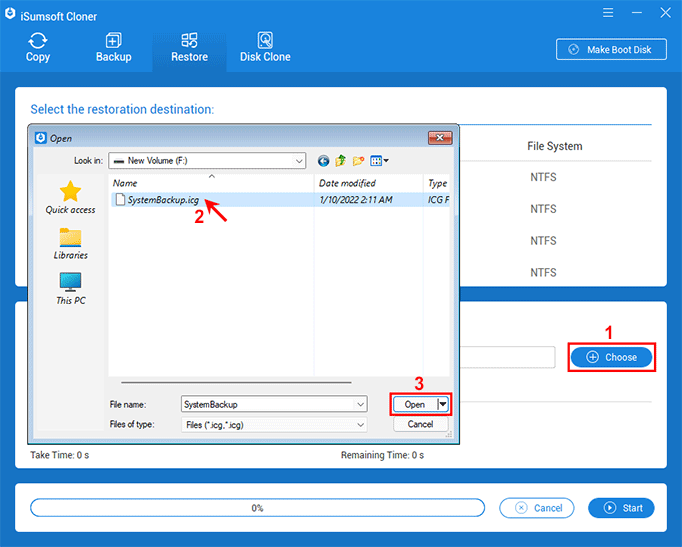The width and height of the screenshot is (682, 547).
Task: Expand the File name dropdown arrow
Action: point(361,404)
